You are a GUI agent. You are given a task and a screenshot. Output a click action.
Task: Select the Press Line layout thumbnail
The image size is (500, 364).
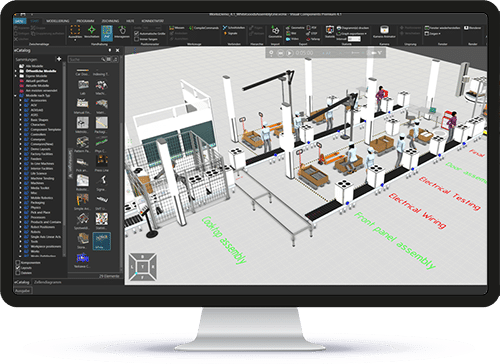(101, 163)
